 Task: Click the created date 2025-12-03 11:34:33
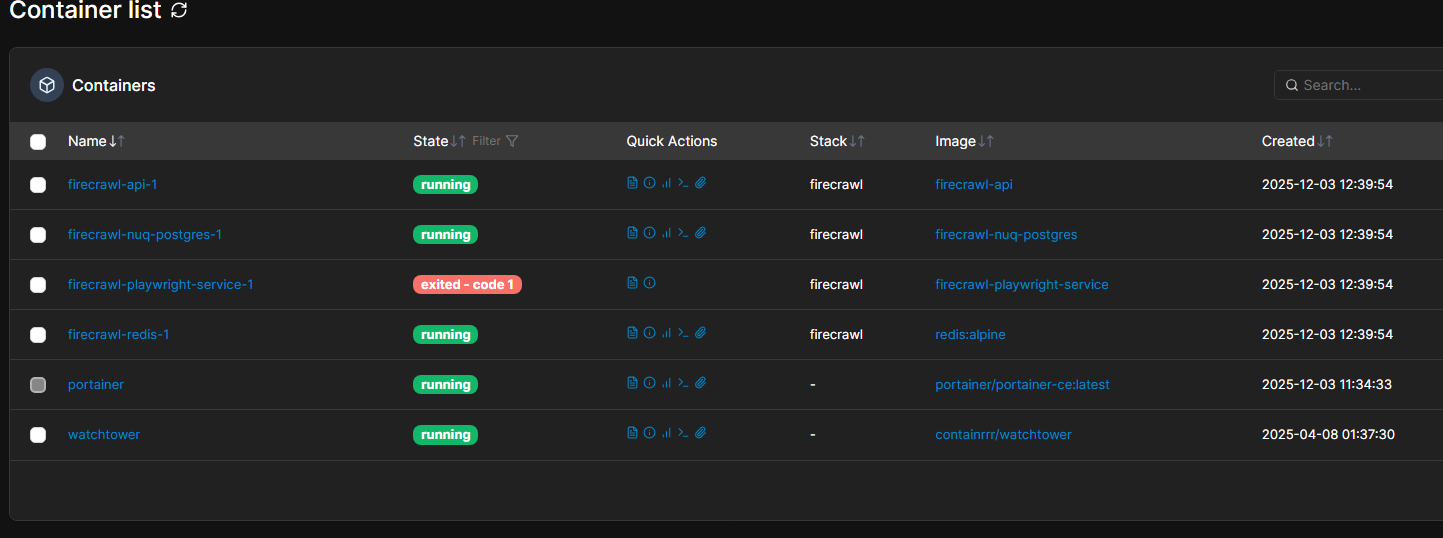[x=1327, y=384]
